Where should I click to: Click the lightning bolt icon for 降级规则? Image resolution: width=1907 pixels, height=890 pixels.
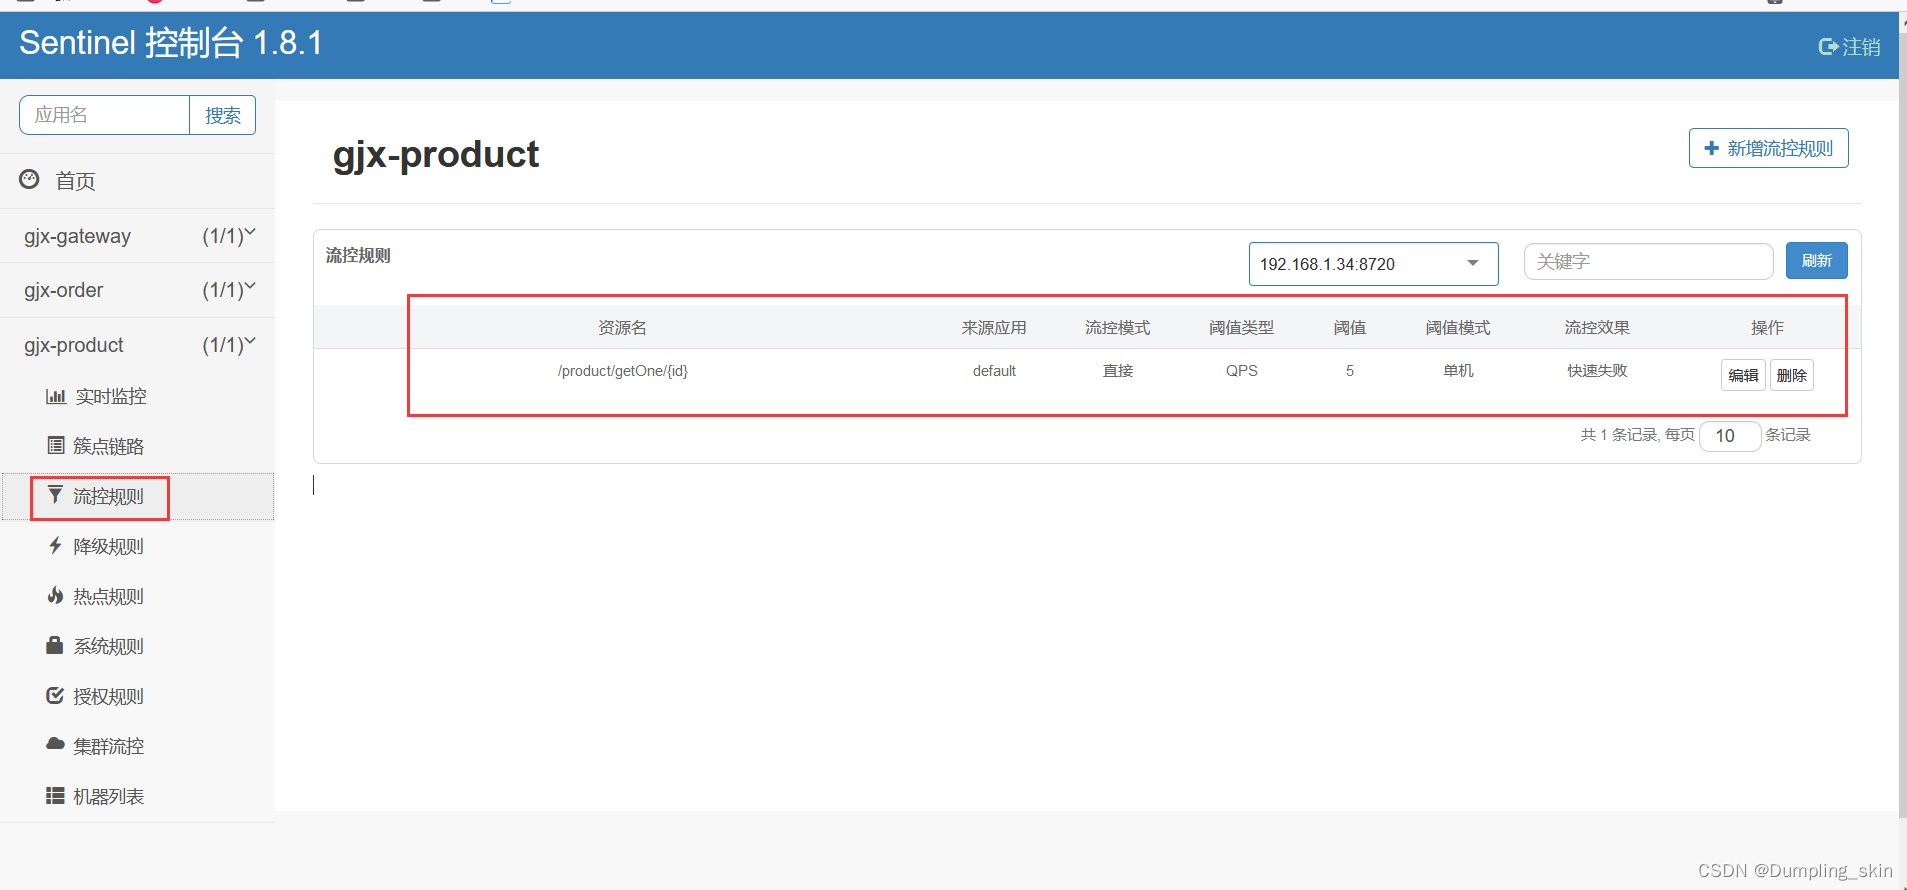point(55,545)
